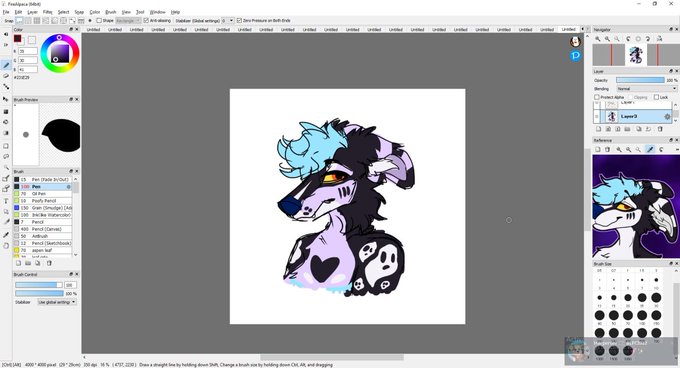Delete selected brush from Brush panel
Viewport: 680px width, 368px height.
click(x=49, y=263)
